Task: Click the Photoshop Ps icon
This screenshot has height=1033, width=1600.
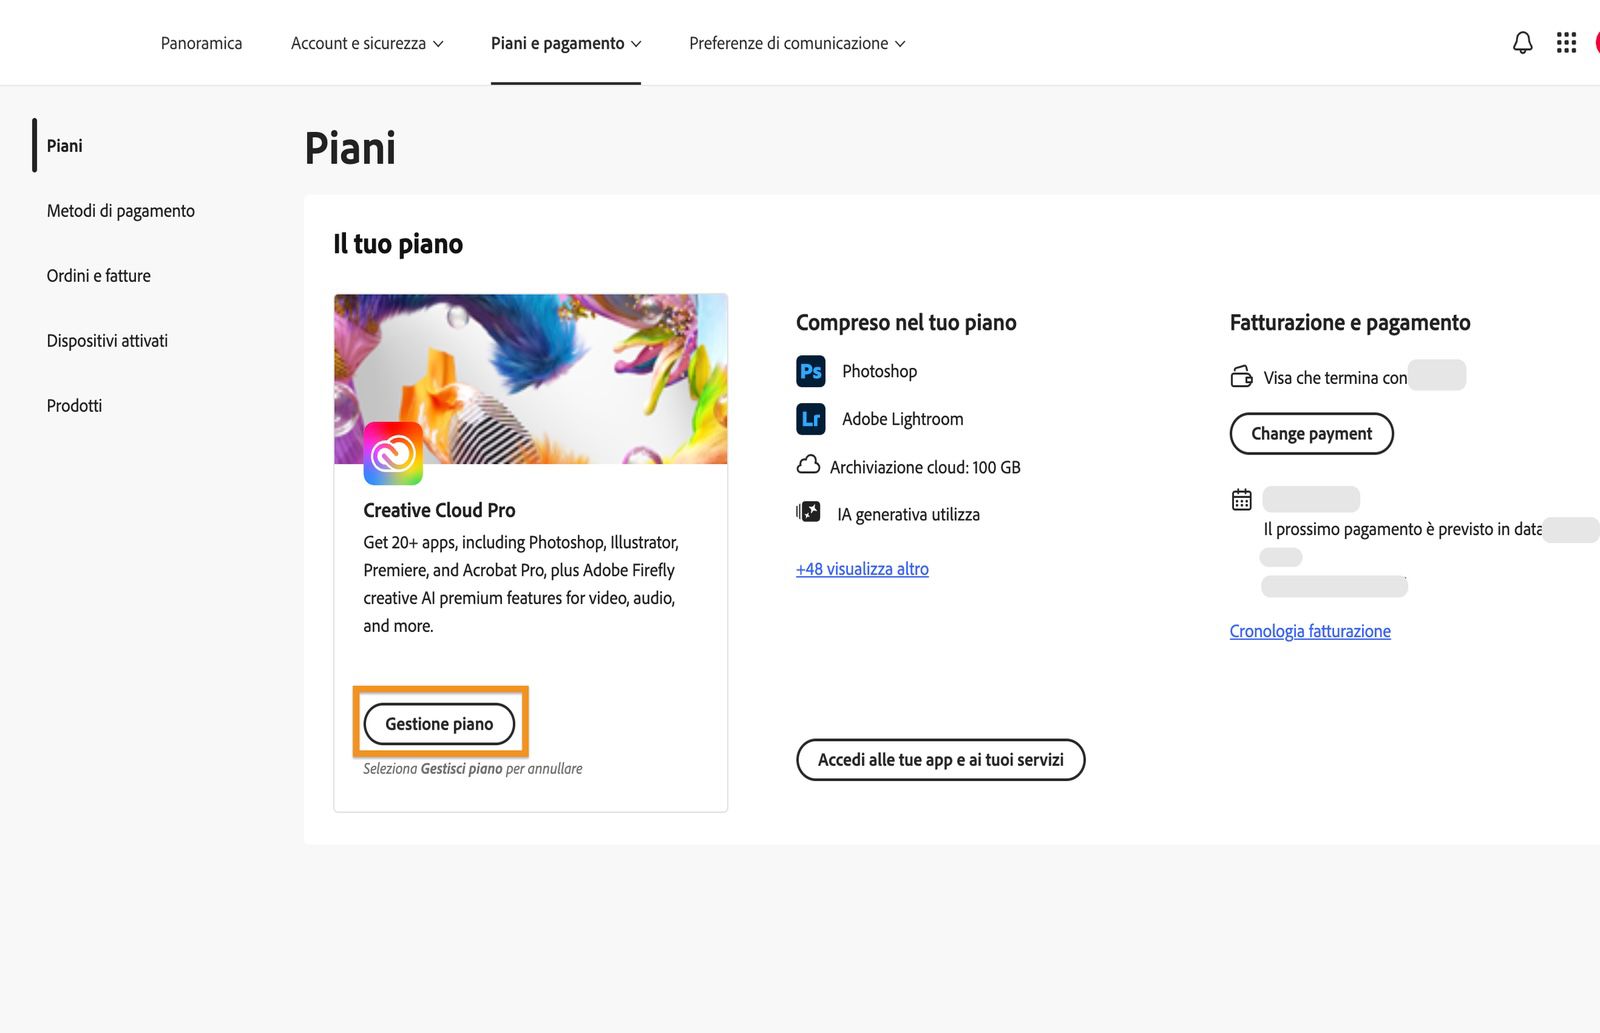Action: pyautogui.click(x=811, y=371)
